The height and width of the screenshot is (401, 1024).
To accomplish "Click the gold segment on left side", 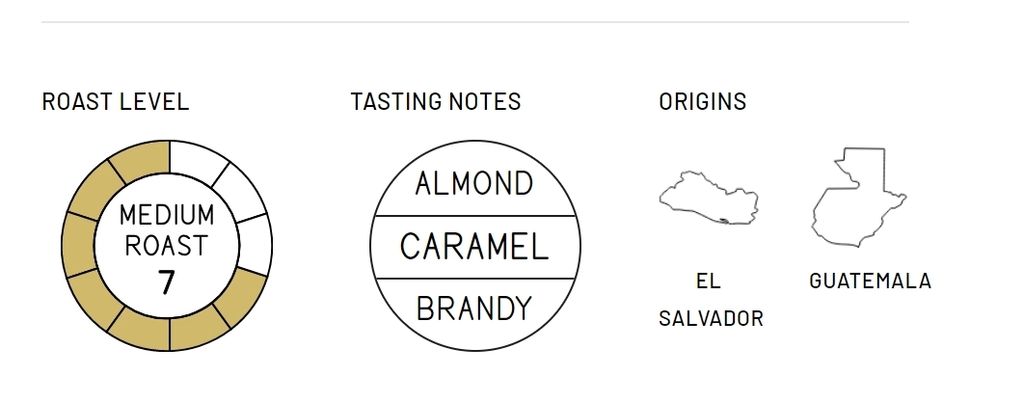I will (x=78, y=246).
